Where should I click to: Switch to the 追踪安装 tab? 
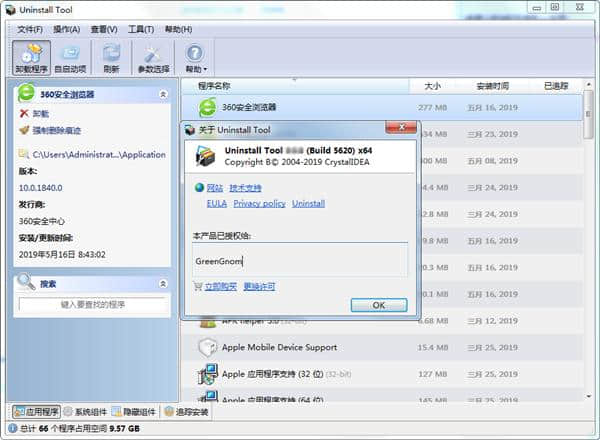tap(187, 412)
